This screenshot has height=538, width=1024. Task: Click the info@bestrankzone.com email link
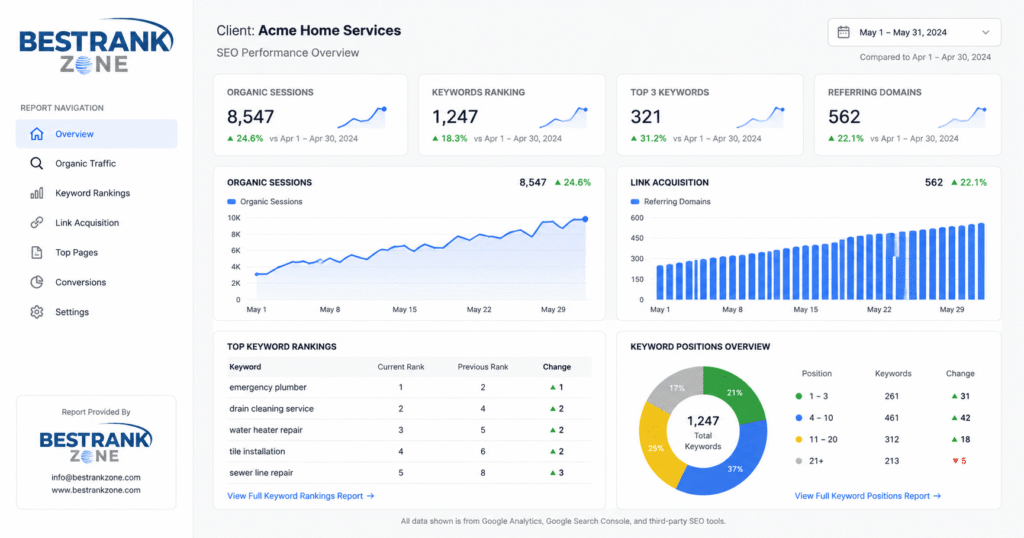click(96, 477)
